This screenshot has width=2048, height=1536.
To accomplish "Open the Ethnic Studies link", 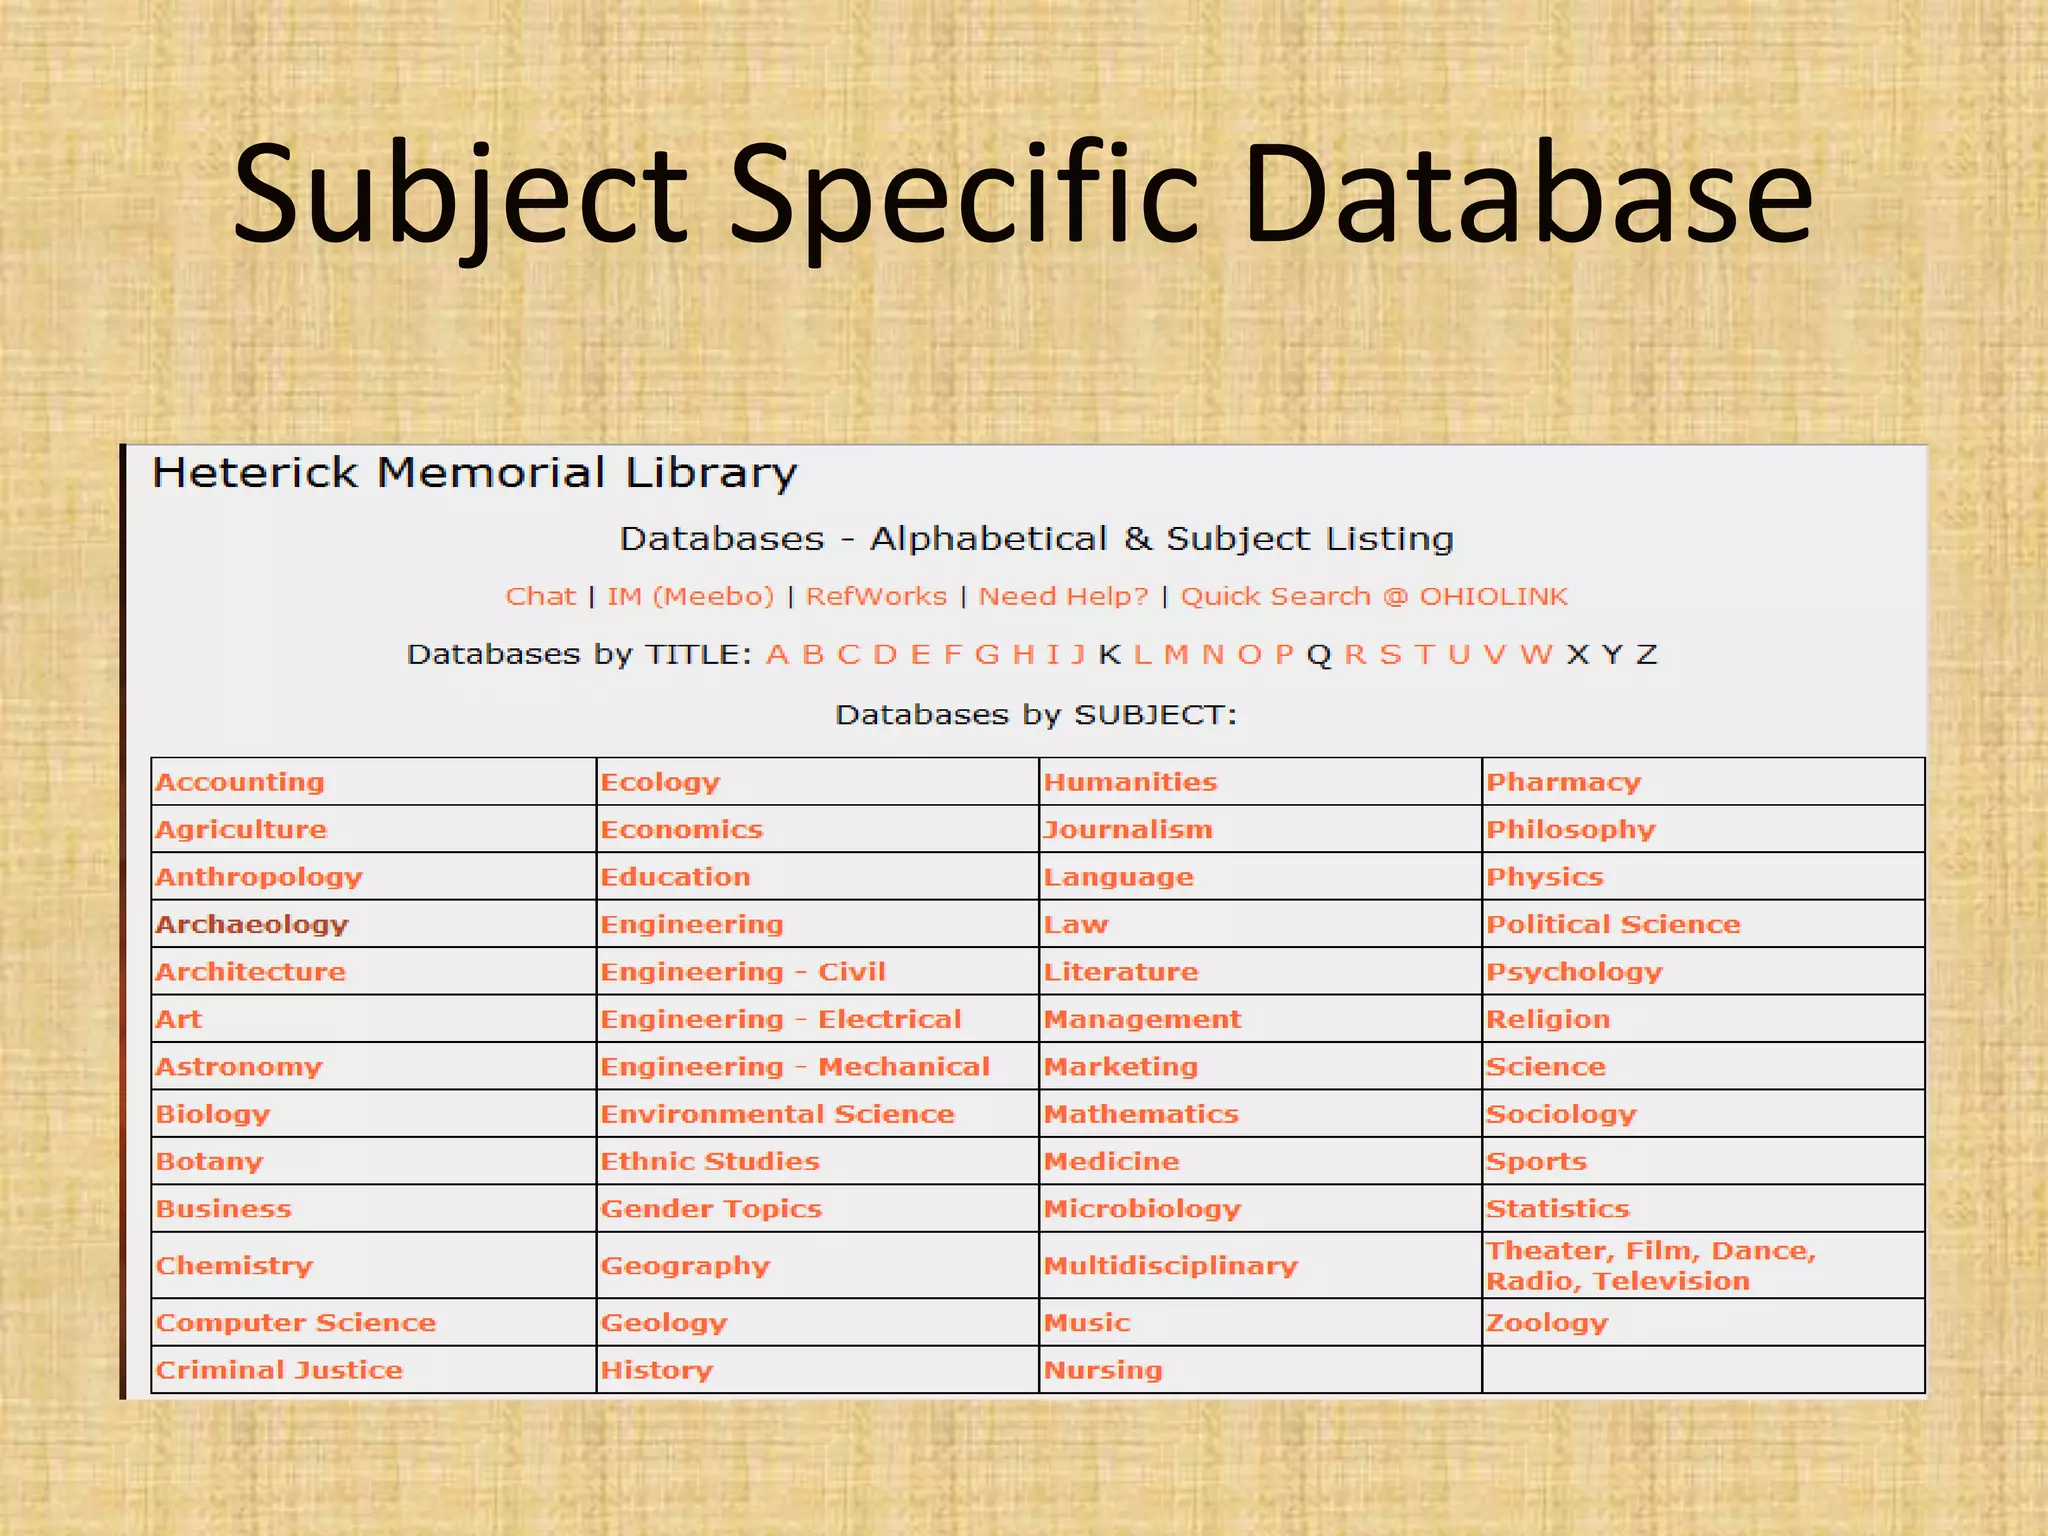I will coord(710,1162).
